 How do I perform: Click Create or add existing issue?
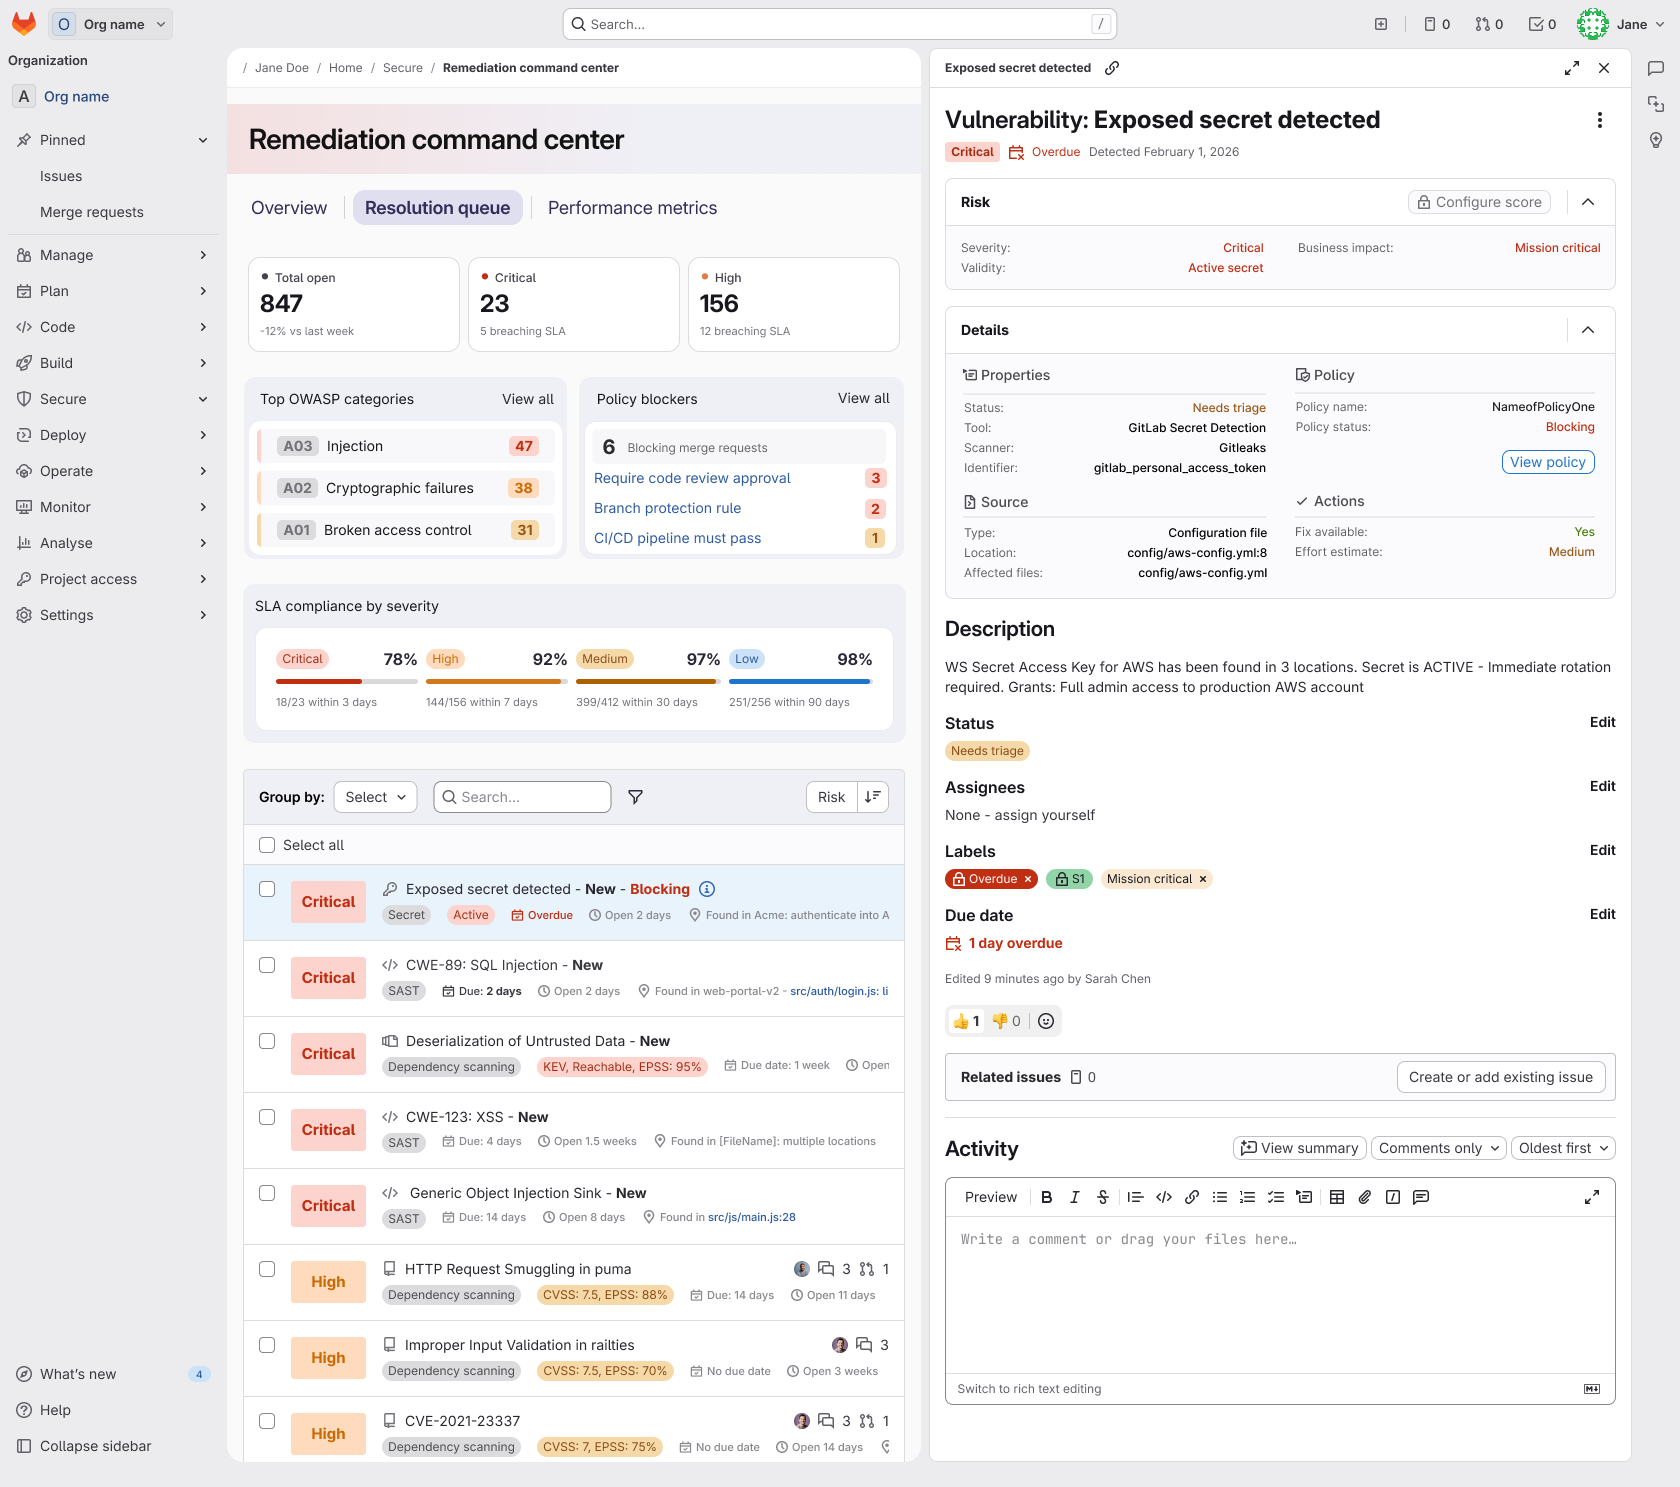pos(1501,1077)
